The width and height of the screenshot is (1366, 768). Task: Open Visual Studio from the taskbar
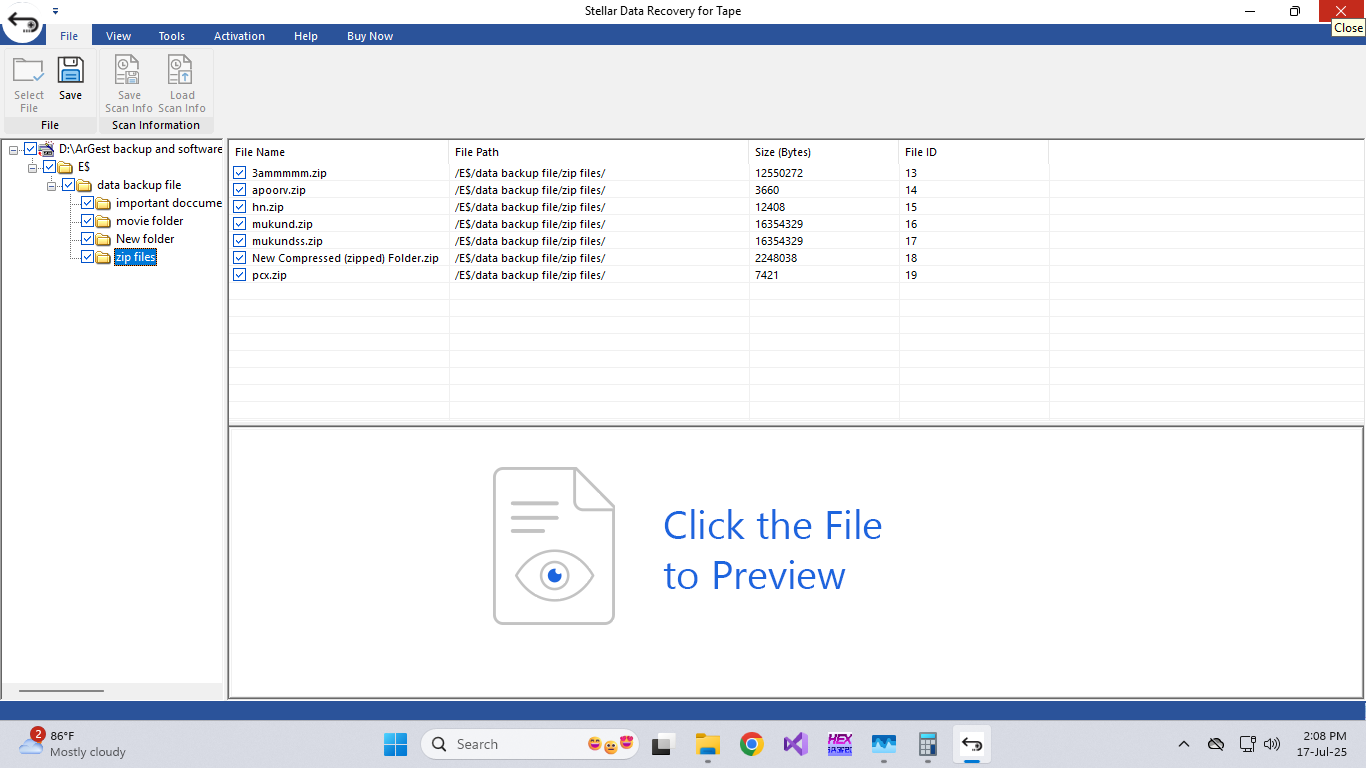pos(796,744)
